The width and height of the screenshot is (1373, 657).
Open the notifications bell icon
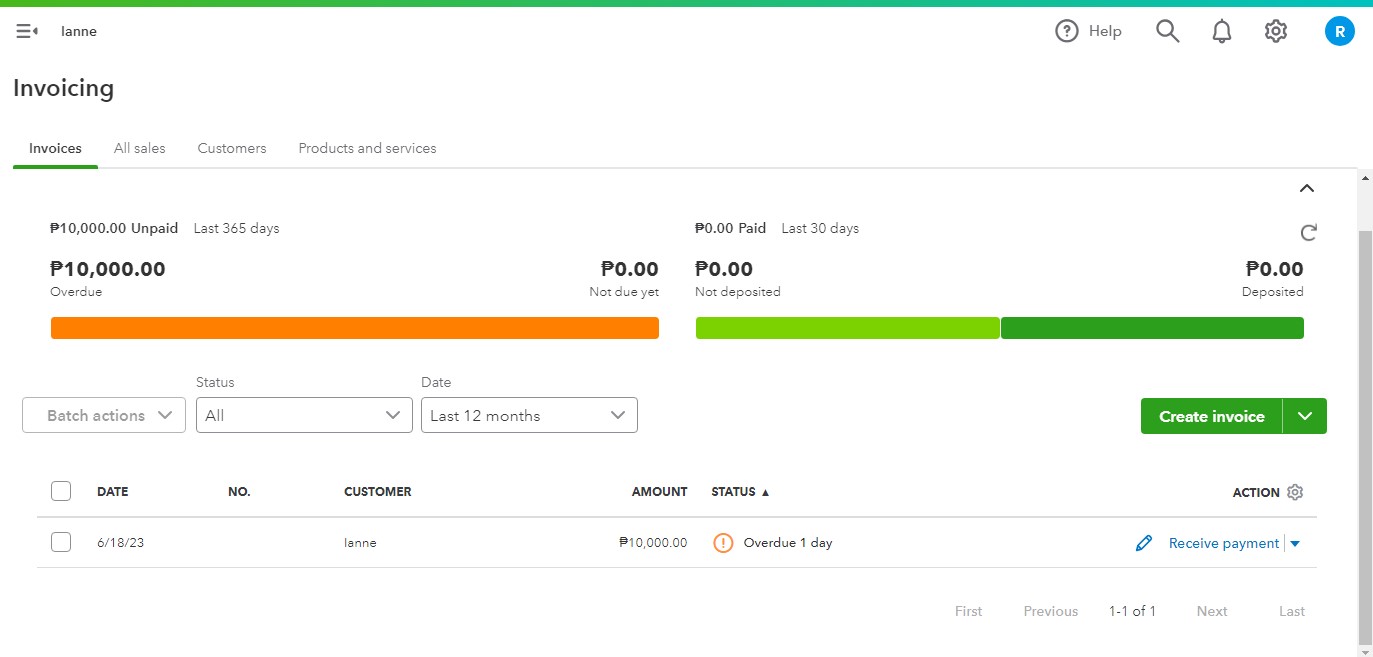(1221, 31)
